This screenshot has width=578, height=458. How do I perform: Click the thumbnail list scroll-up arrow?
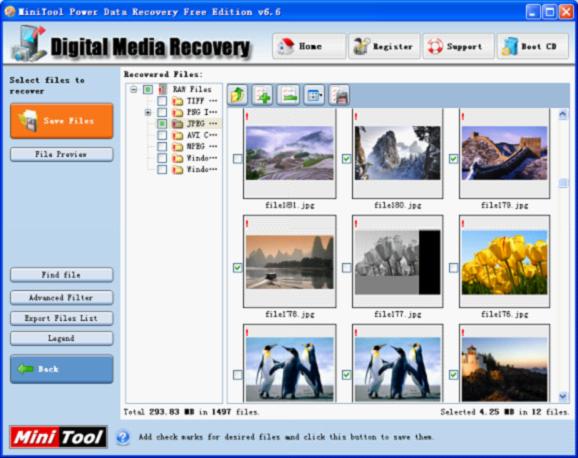pos(563,115)
